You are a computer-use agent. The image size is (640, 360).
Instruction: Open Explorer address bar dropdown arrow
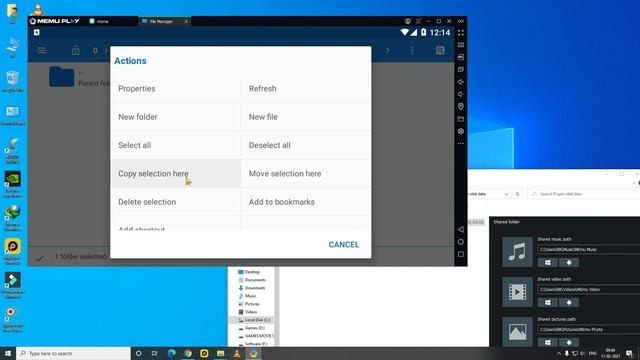[x=507, y=194]
